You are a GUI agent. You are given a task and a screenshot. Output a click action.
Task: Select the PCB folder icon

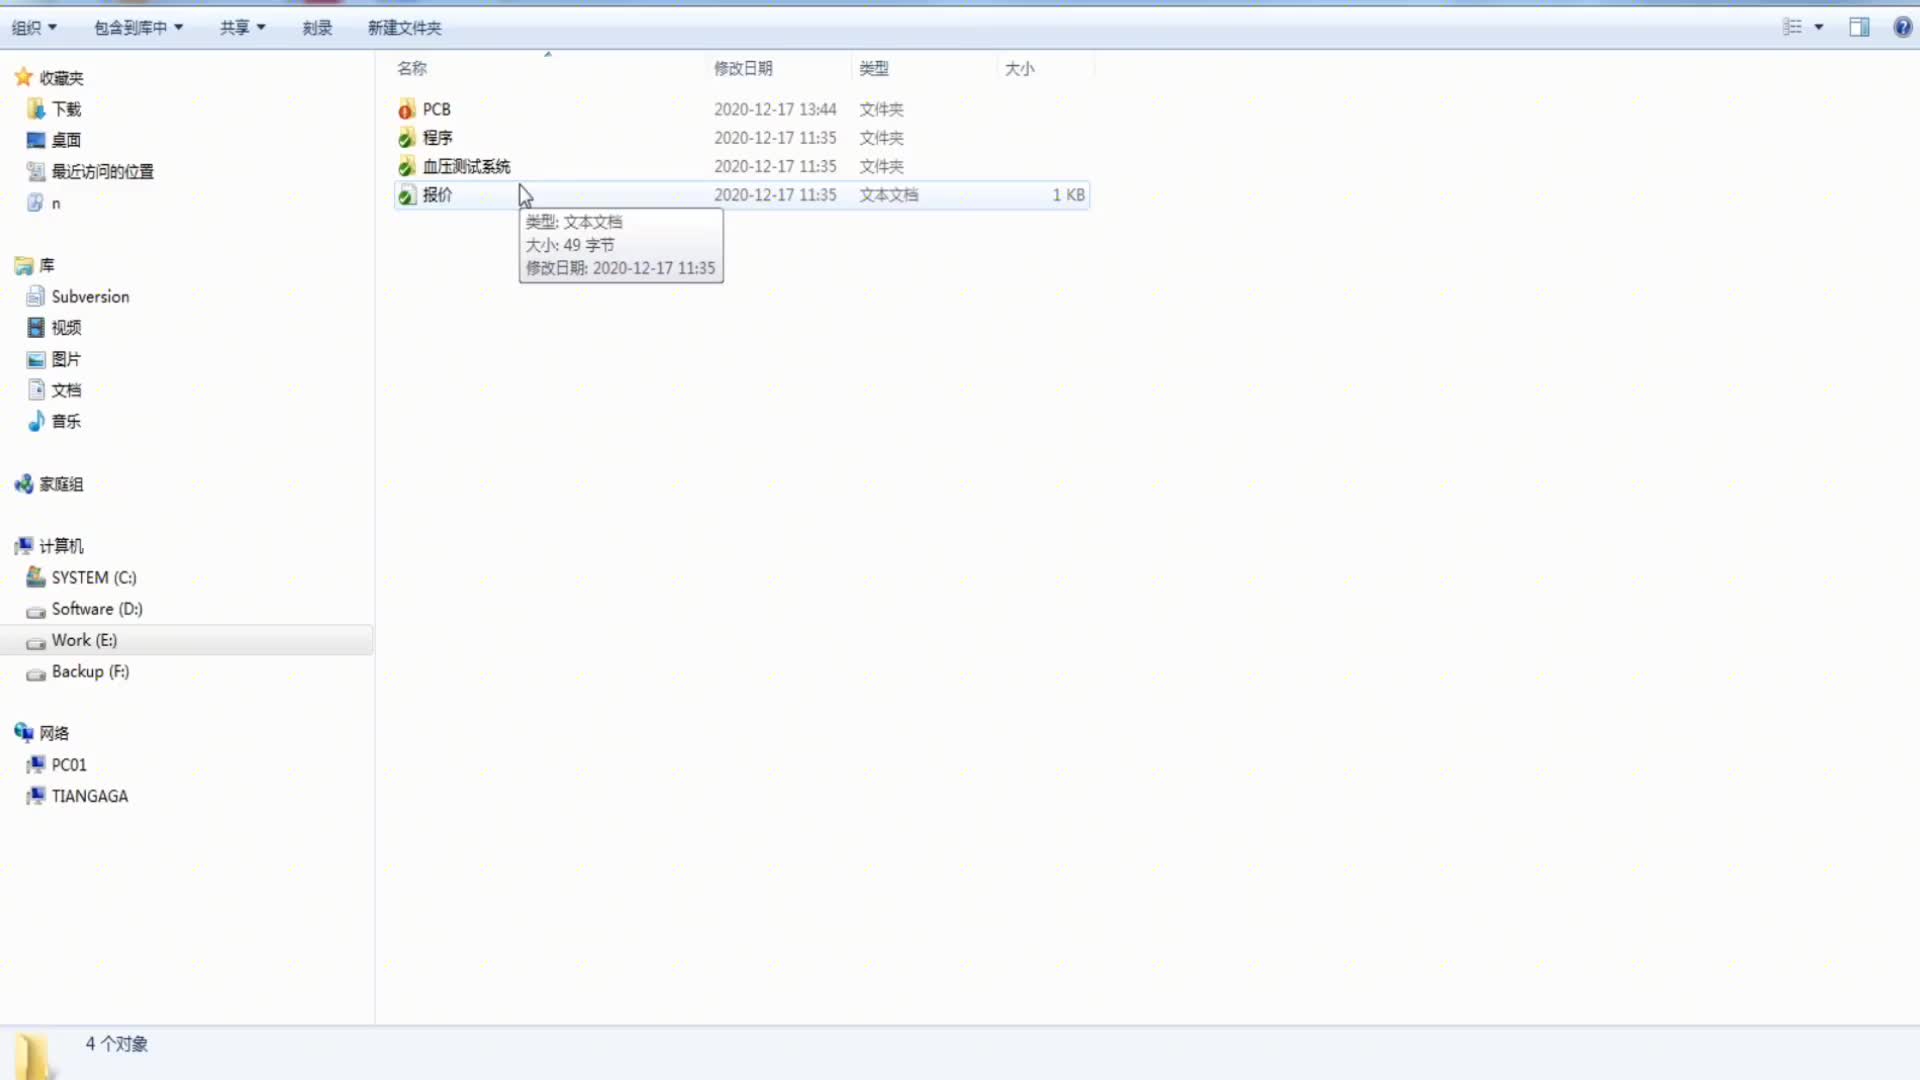point(406,109)
